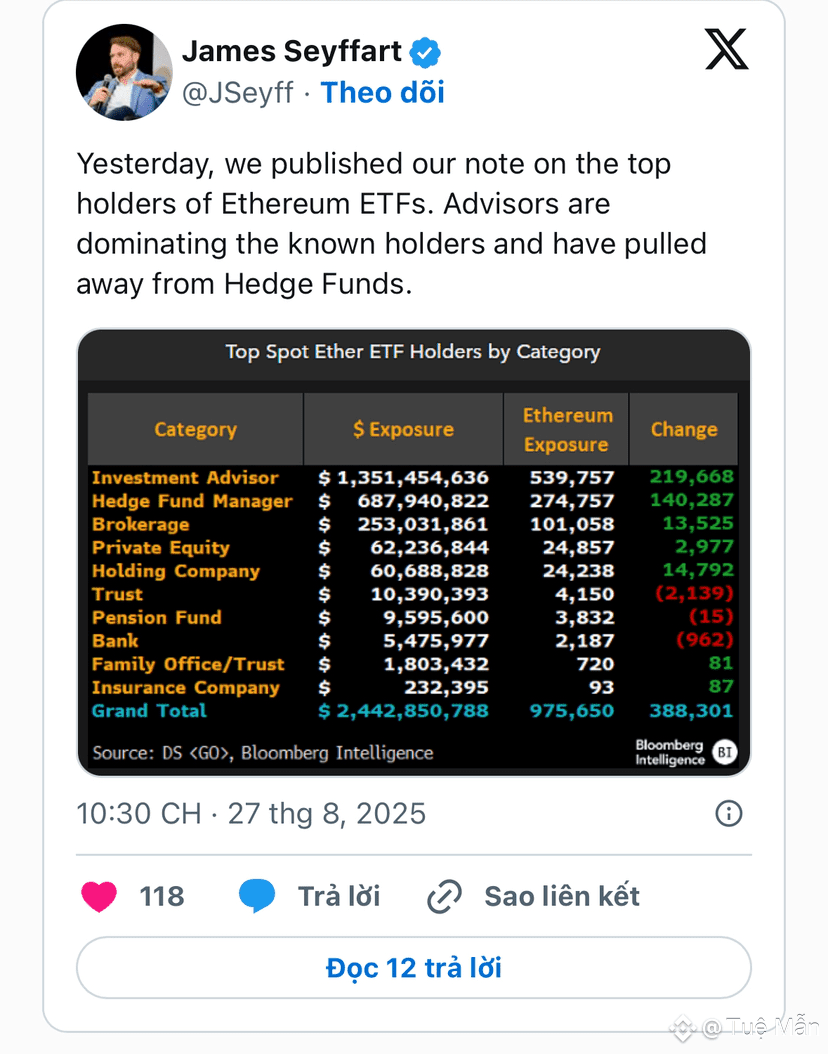828x1054 pixels.
Task: Open James Seyffart's profile picture
Action: (x=124, y=72)
